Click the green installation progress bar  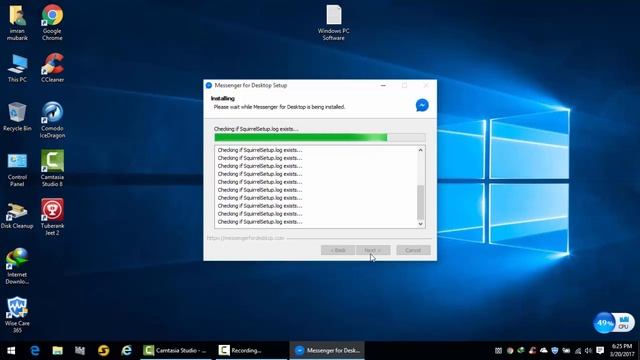(320, 138)
